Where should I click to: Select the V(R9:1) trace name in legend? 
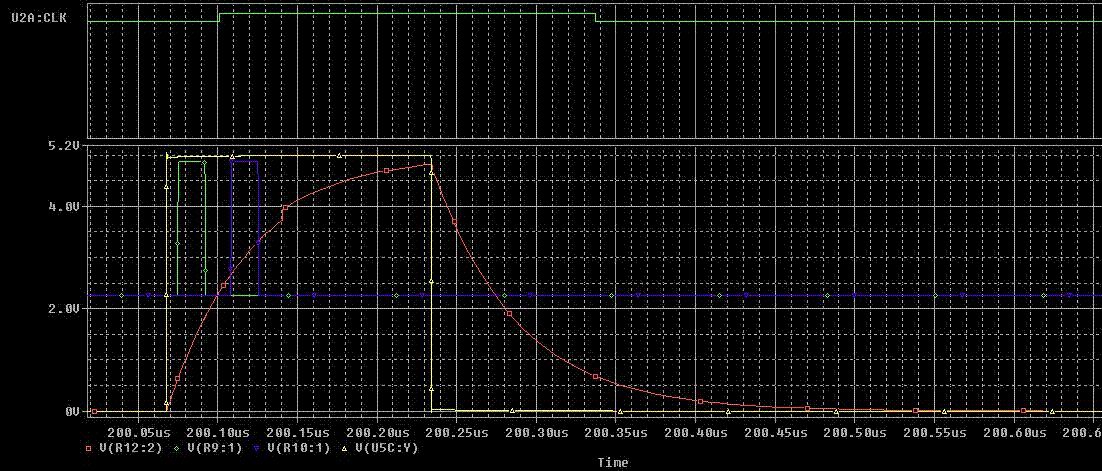point(215,447)
